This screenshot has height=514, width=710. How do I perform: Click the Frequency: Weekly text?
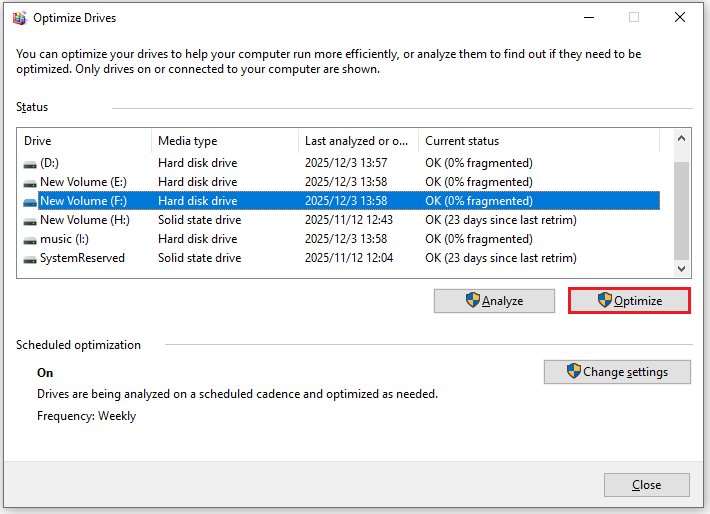coord(86,416)
